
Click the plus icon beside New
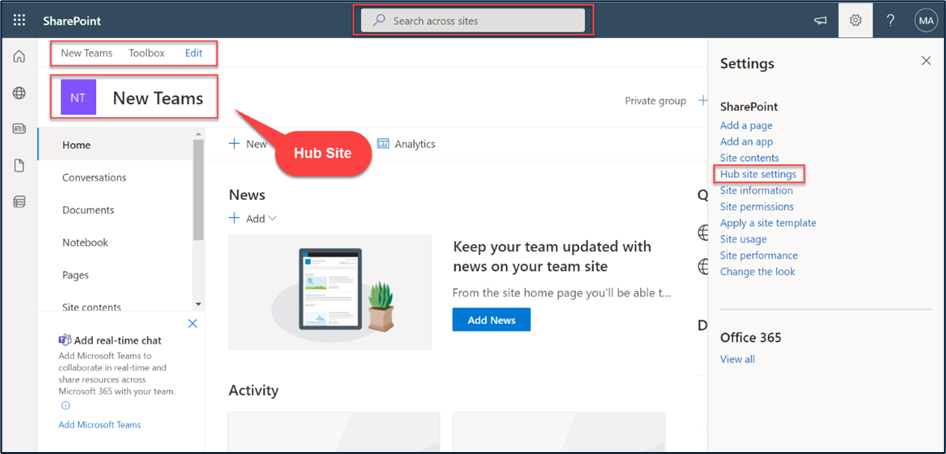coord(234,143)
